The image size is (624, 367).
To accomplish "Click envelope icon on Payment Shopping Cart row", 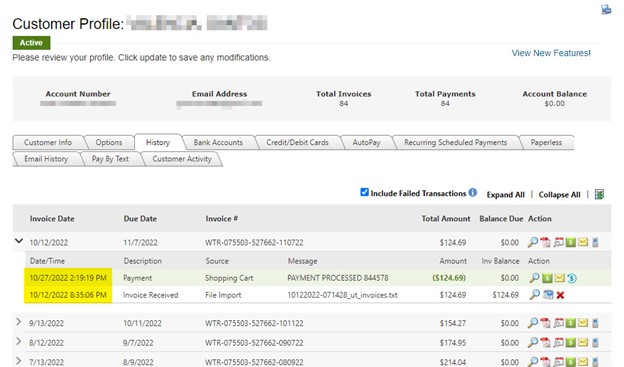I will coord(560,278).
